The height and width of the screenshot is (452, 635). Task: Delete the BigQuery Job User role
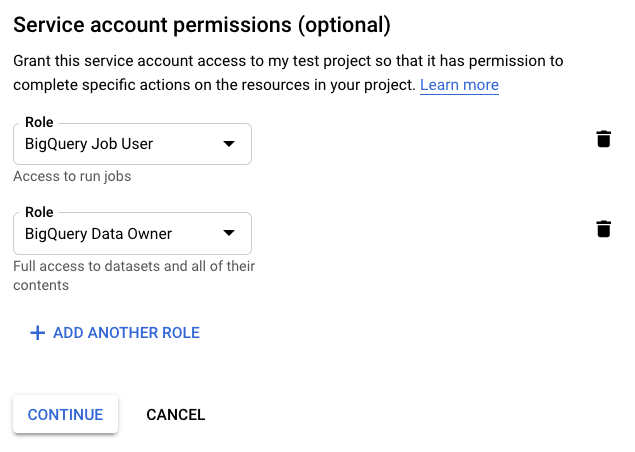pyautogui.click(x=603, y=139)
